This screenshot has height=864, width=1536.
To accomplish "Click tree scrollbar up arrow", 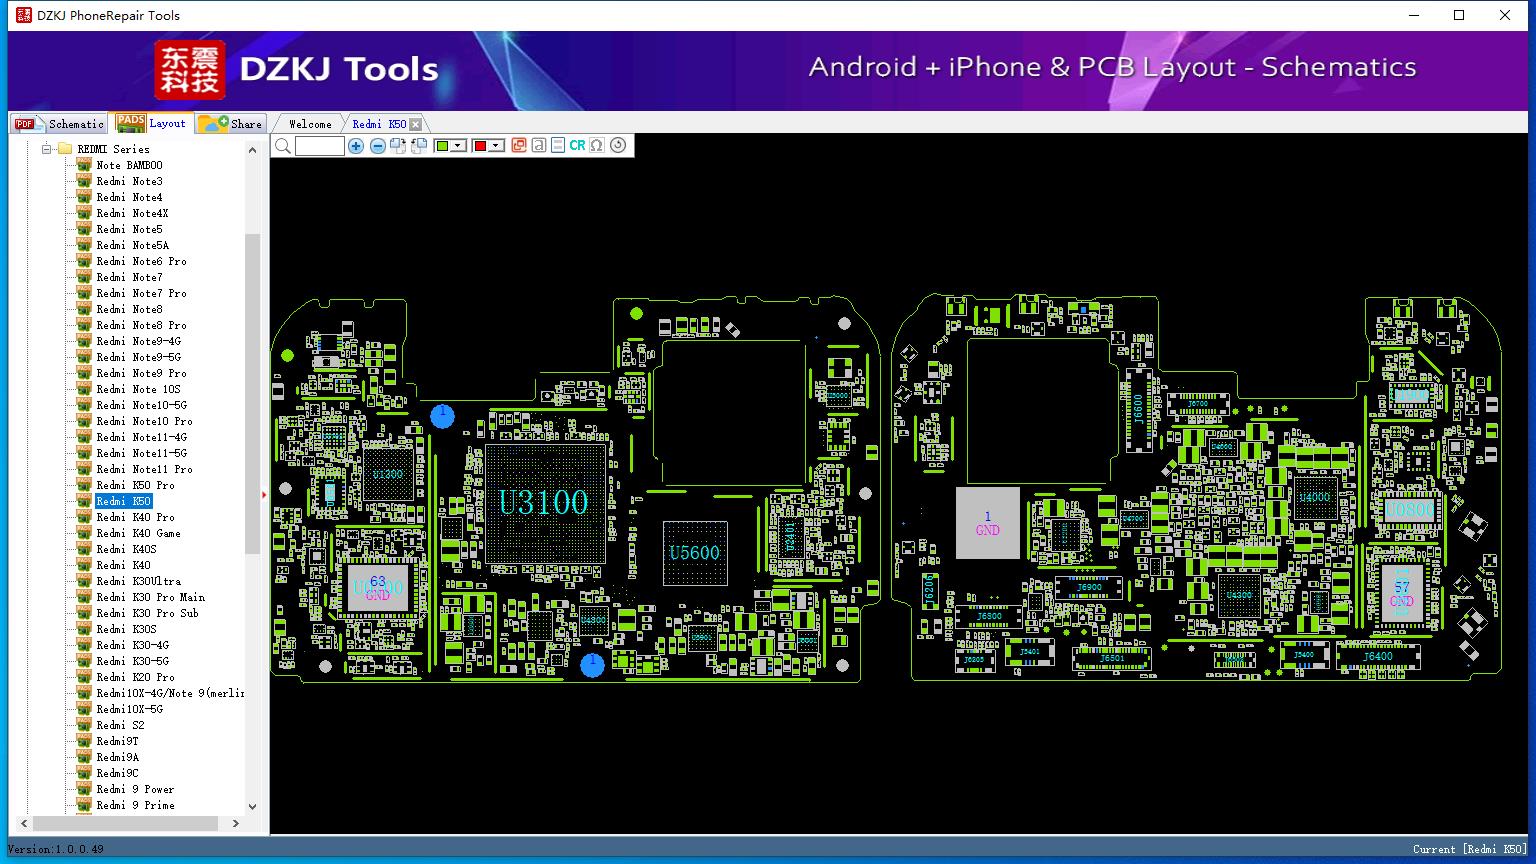I will click(252, 149).
